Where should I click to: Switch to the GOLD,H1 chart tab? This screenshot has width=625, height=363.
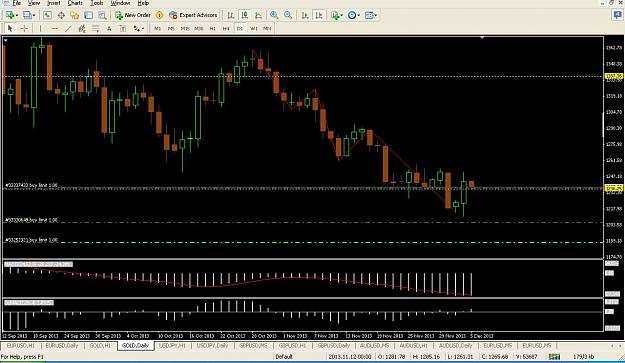[x=100, y=345]
